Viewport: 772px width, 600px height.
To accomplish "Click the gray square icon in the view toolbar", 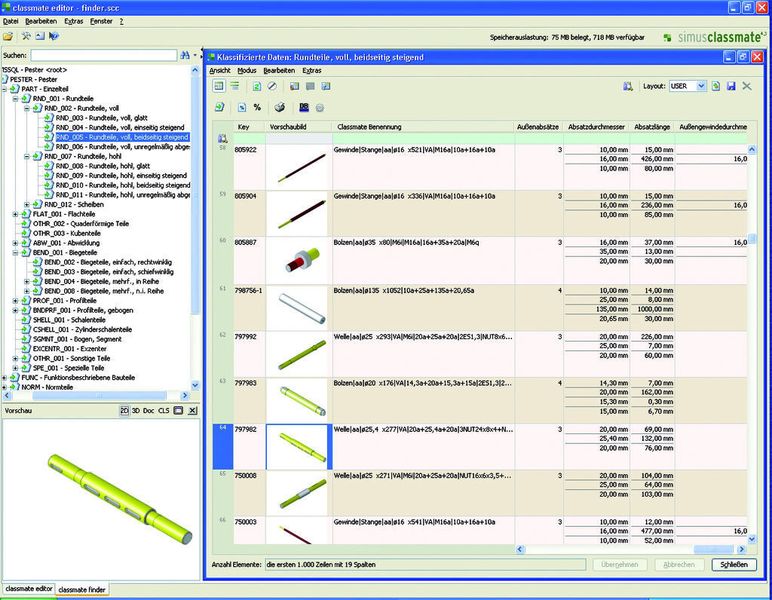I will (x=310, y=86).
